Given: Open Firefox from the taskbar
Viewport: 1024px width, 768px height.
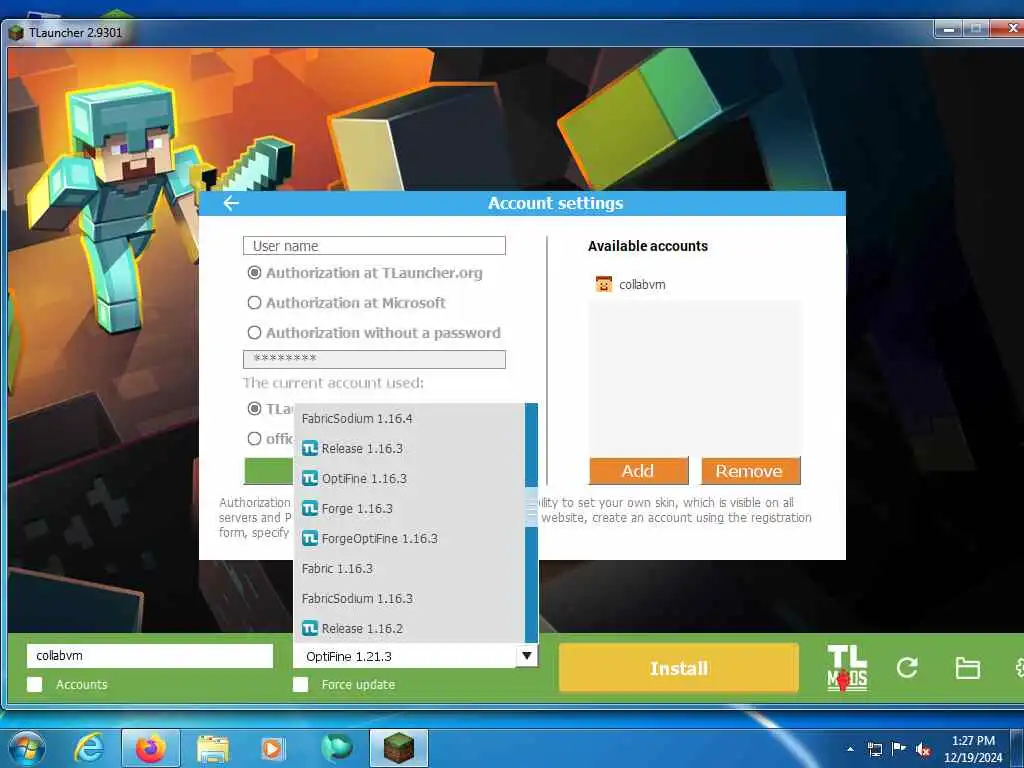Looking at the screenshot, I should tap(150, 748).
